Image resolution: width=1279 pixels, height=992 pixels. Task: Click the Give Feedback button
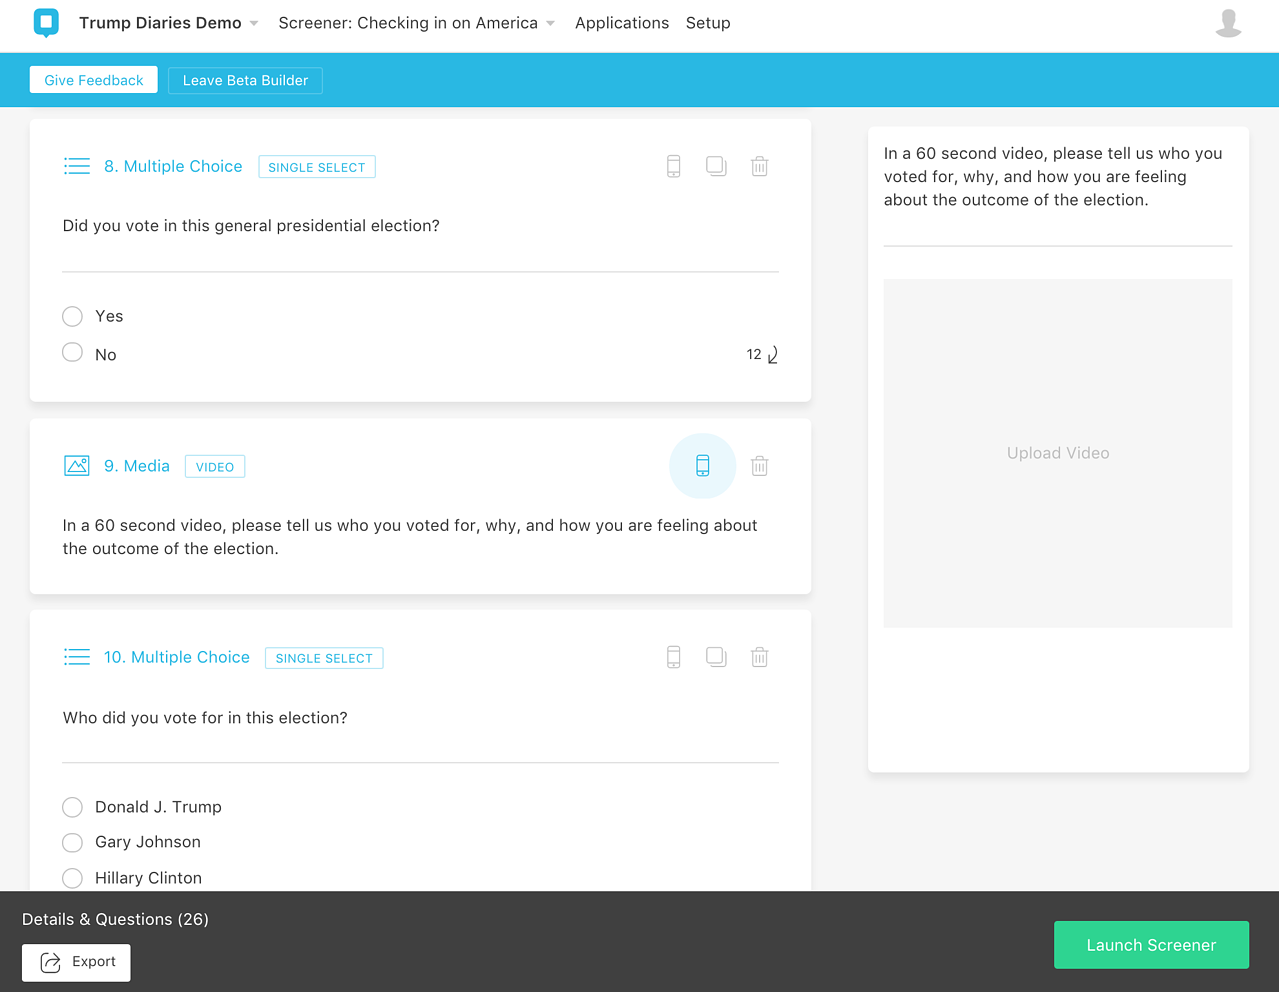click(94, 80)
